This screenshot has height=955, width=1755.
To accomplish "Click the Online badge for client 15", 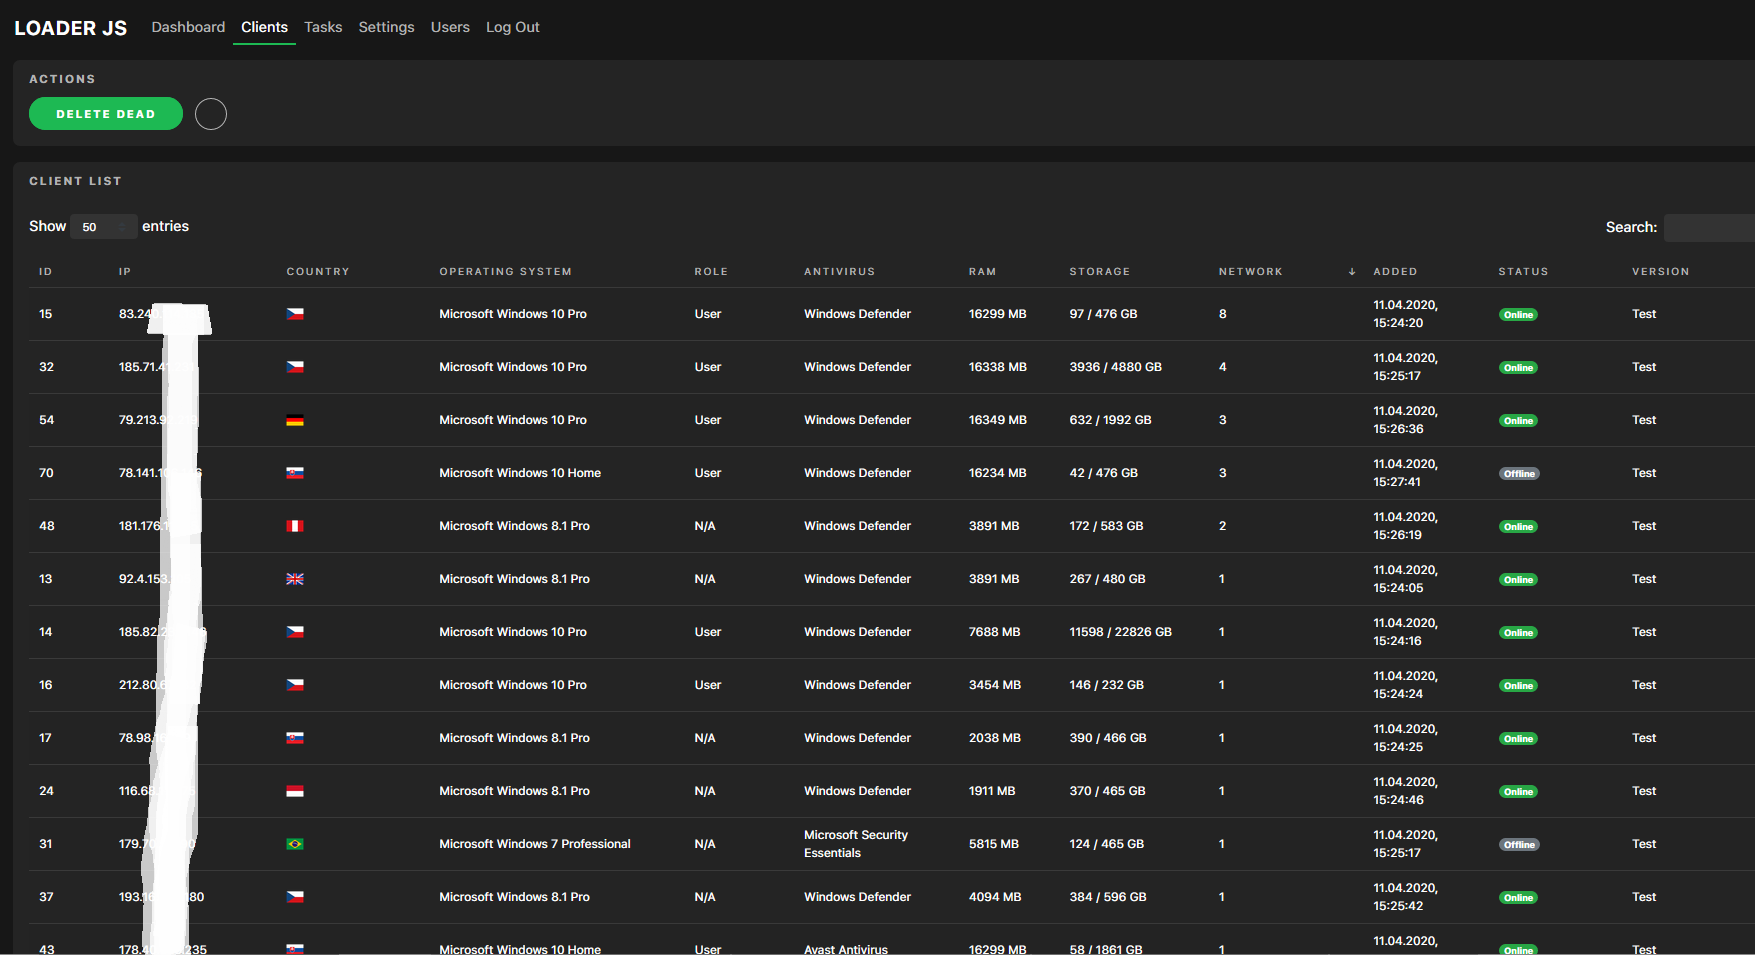I will click(x=1518, y=315).
